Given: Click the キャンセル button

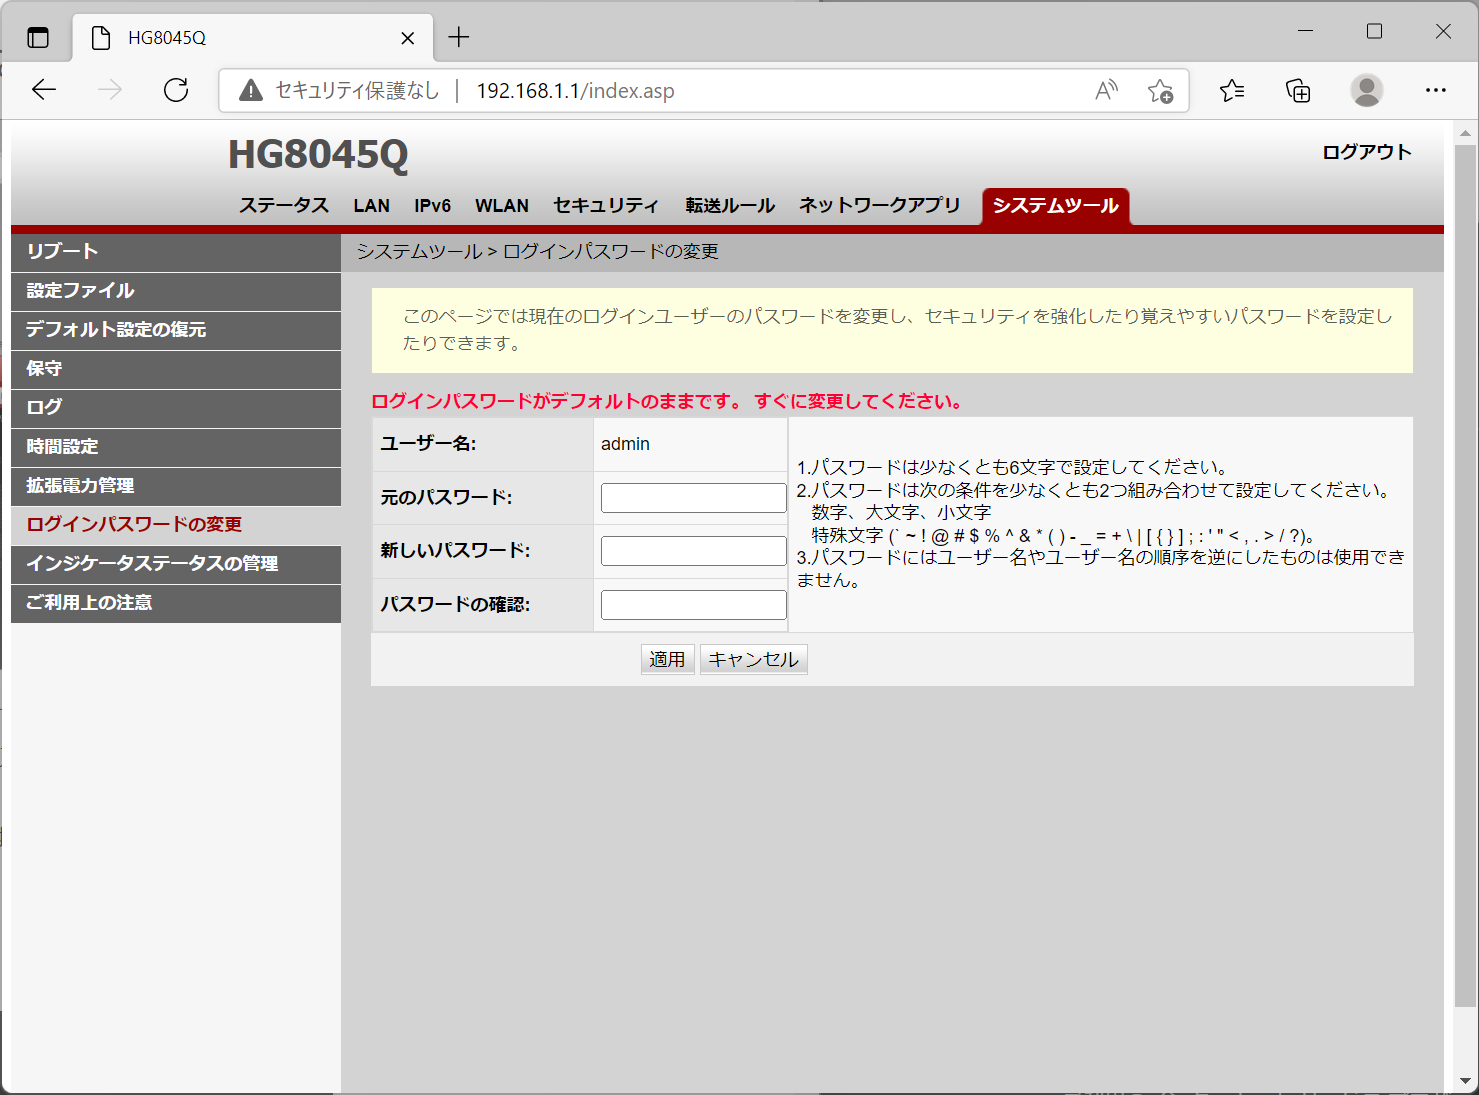Looking at the screenshot, I should pos(753,659).
